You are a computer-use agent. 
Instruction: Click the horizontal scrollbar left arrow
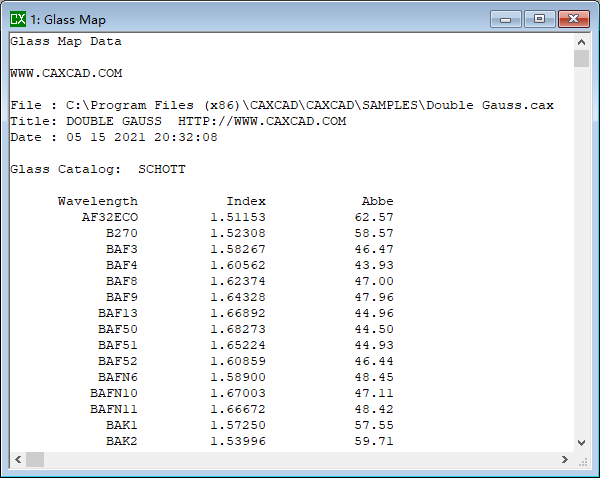point(18,459)
